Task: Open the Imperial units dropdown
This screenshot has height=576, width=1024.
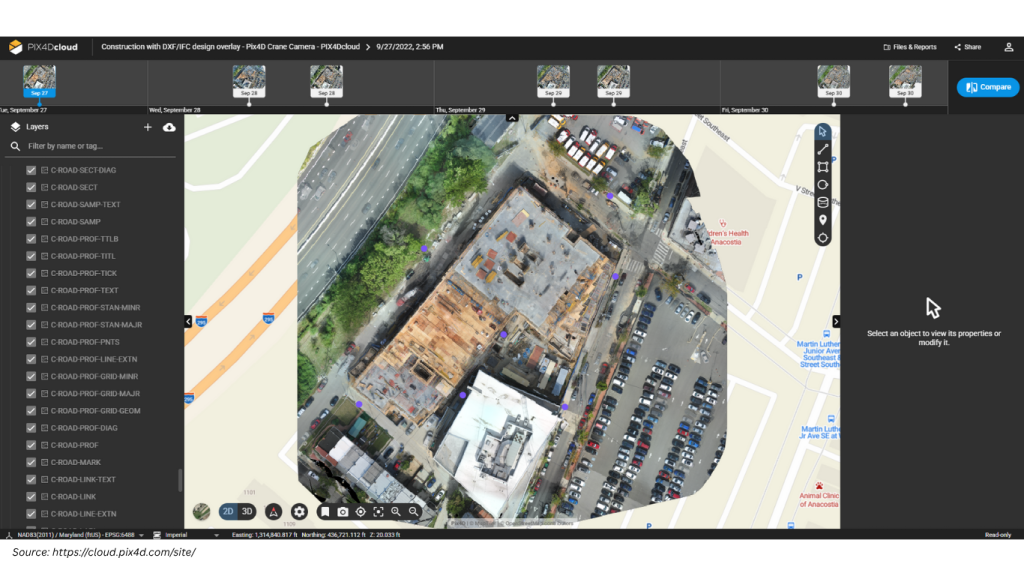Action: click(x=216, y=536)
